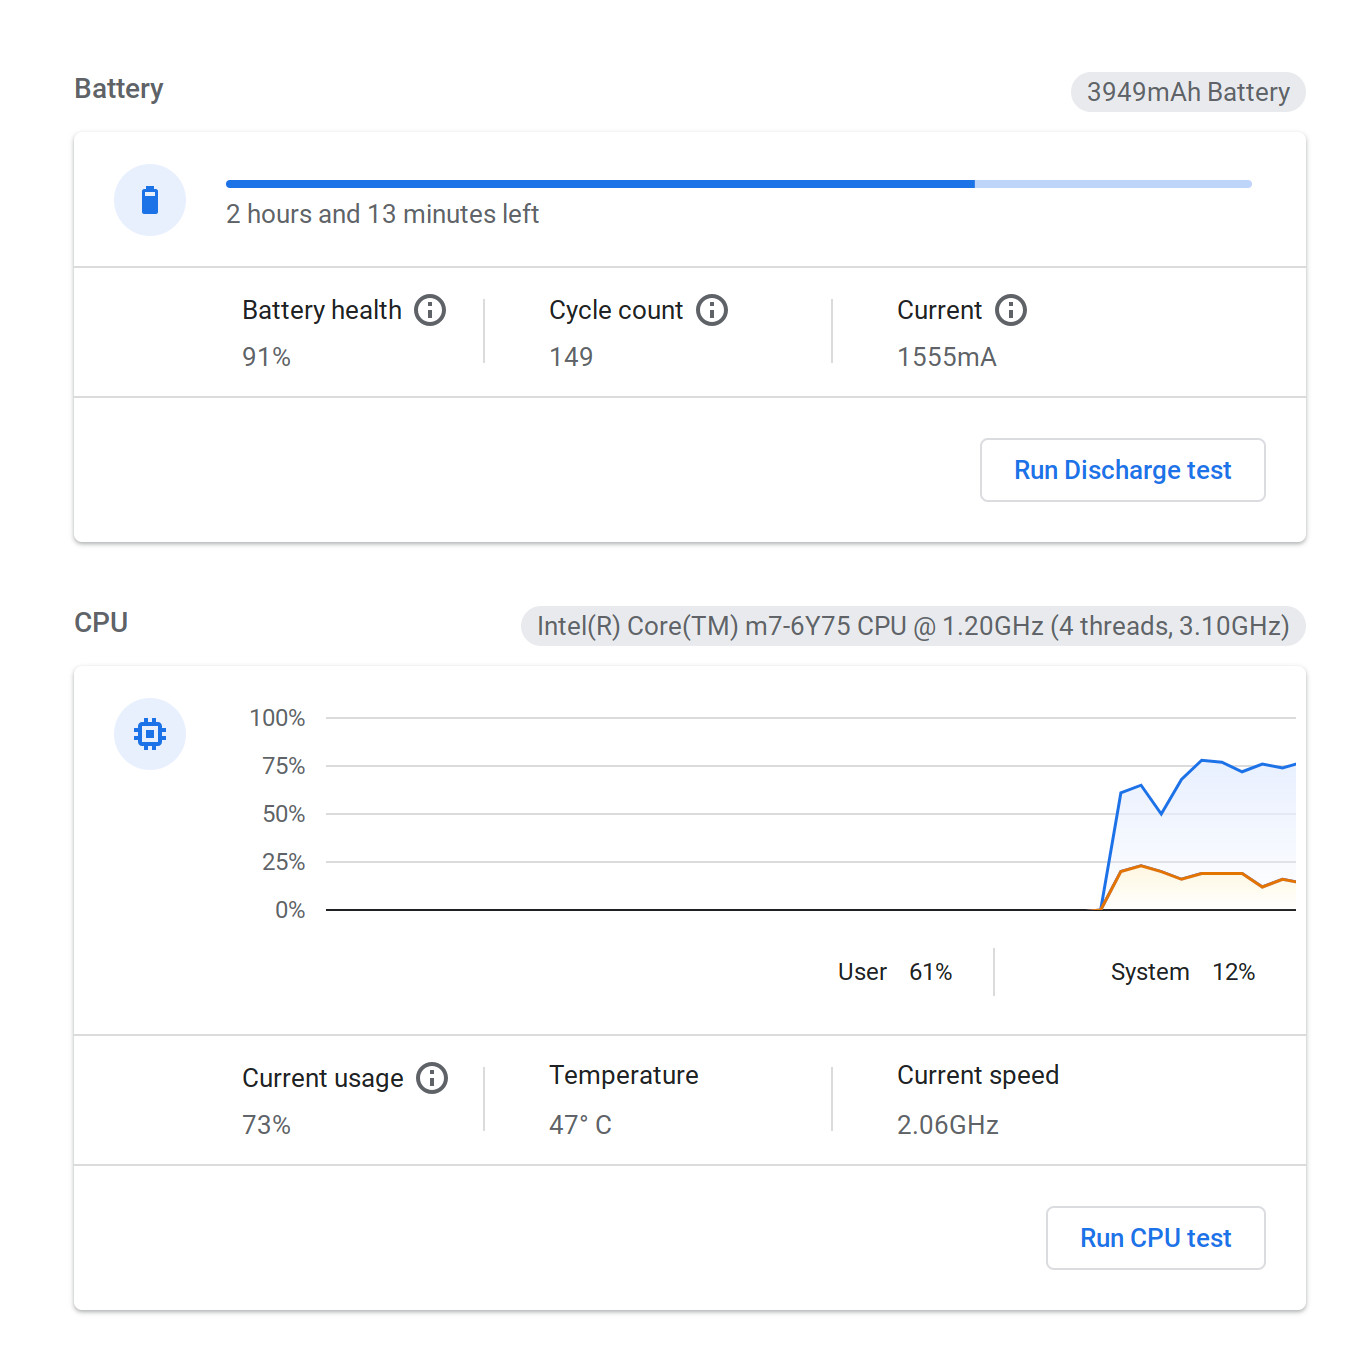Click the battery charge progress bar
This screenshot has width=1364, height=1346.
pos(739,184)
